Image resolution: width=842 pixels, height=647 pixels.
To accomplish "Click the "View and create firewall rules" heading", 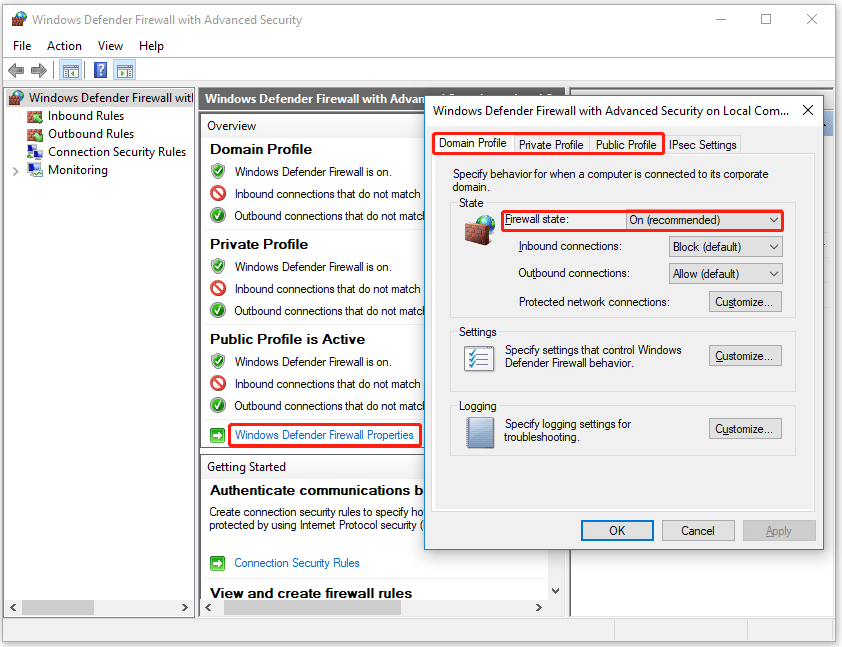I will coord(311,593).
